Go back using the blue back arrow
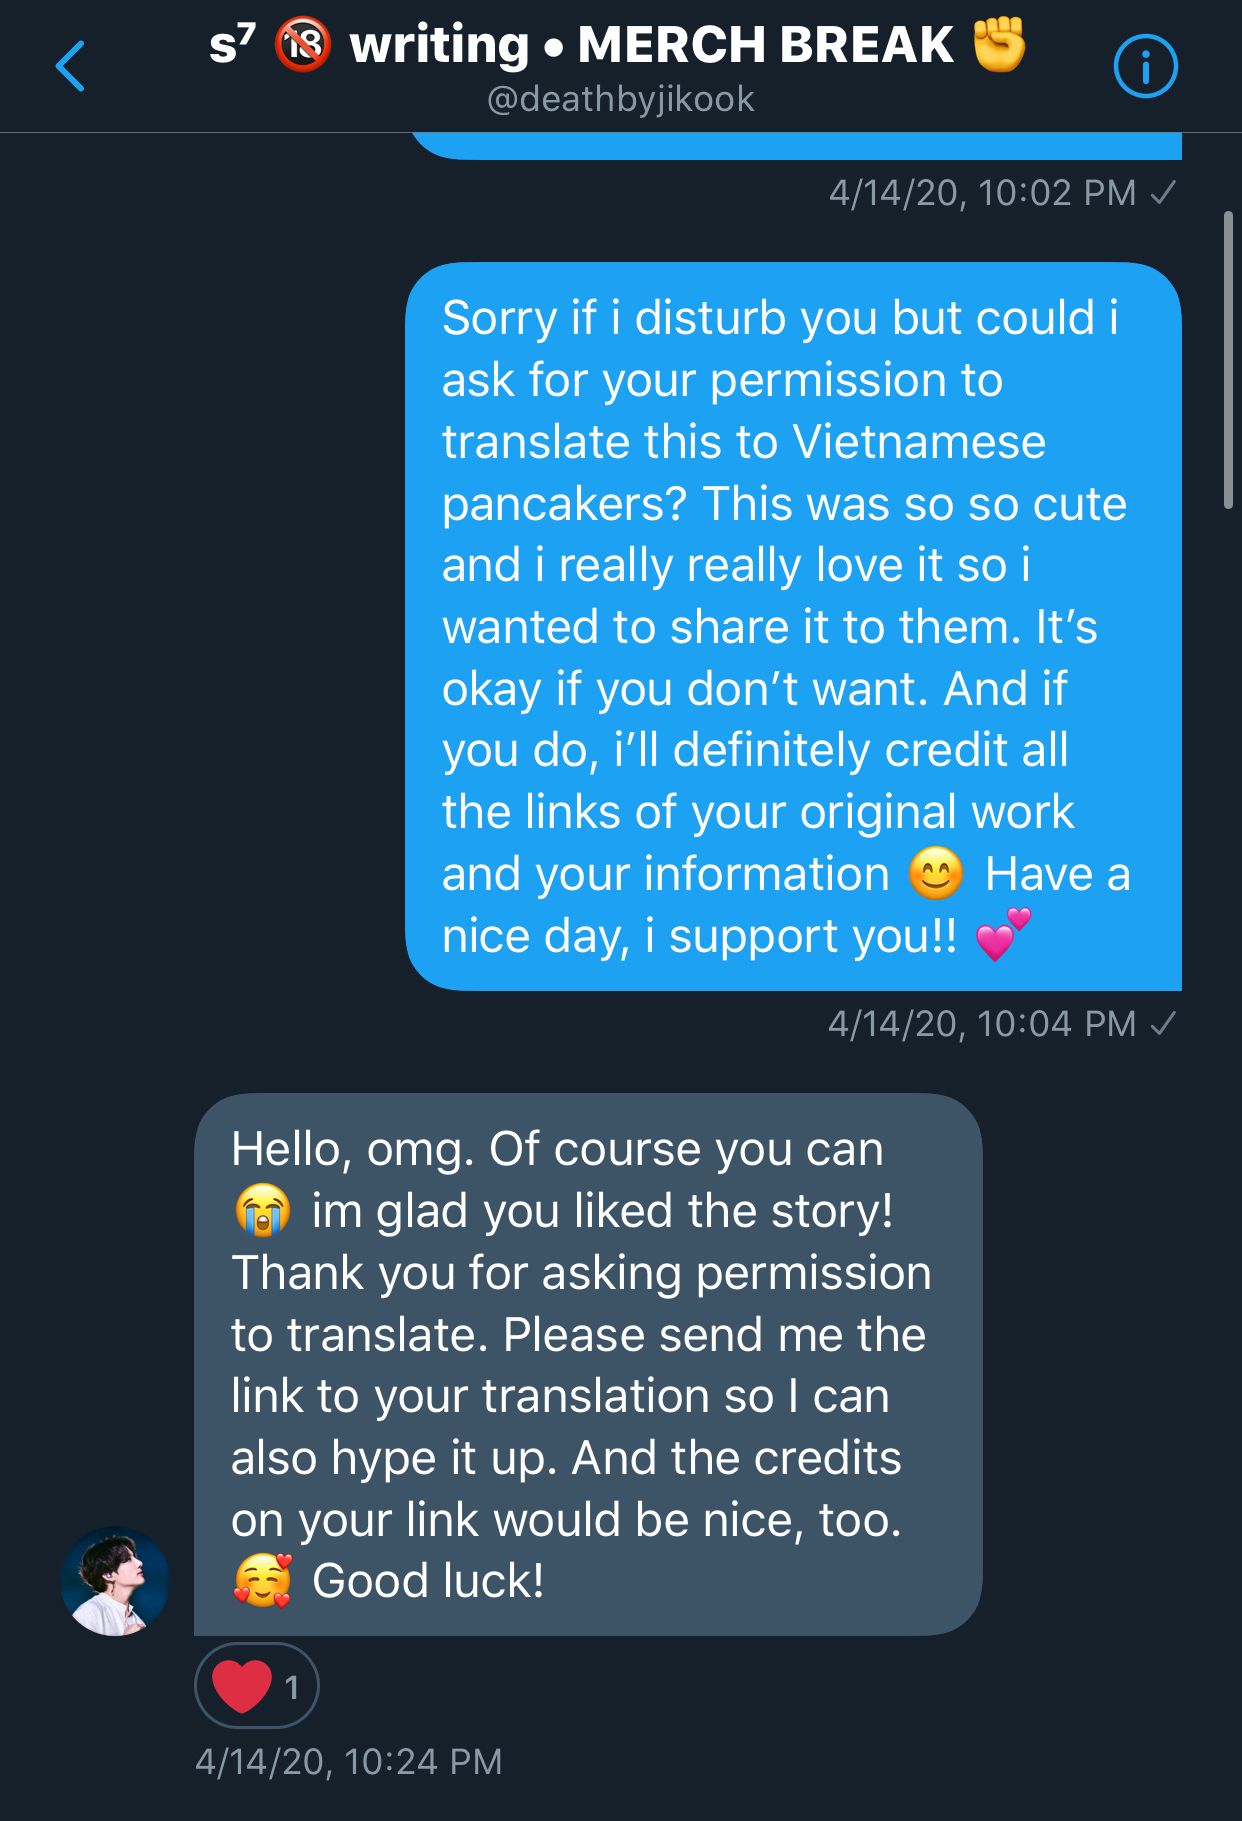 [x=70, y=67]
